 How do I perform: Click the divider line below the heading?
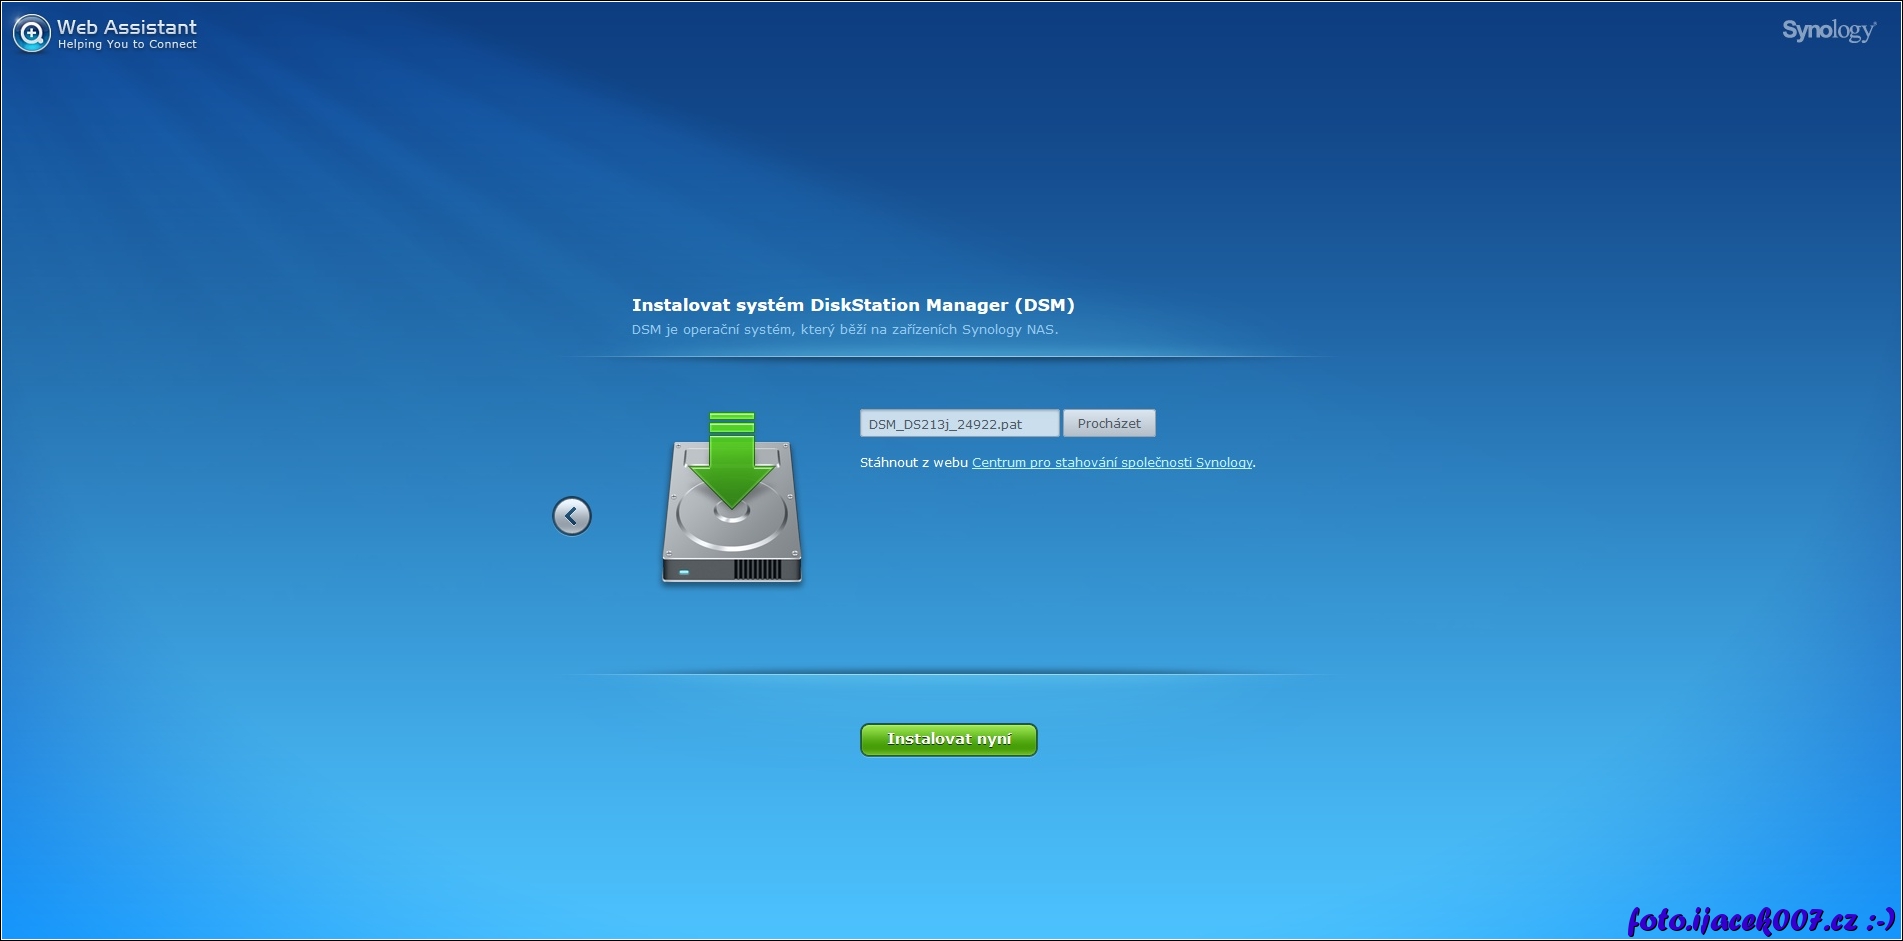click(948, 357)
